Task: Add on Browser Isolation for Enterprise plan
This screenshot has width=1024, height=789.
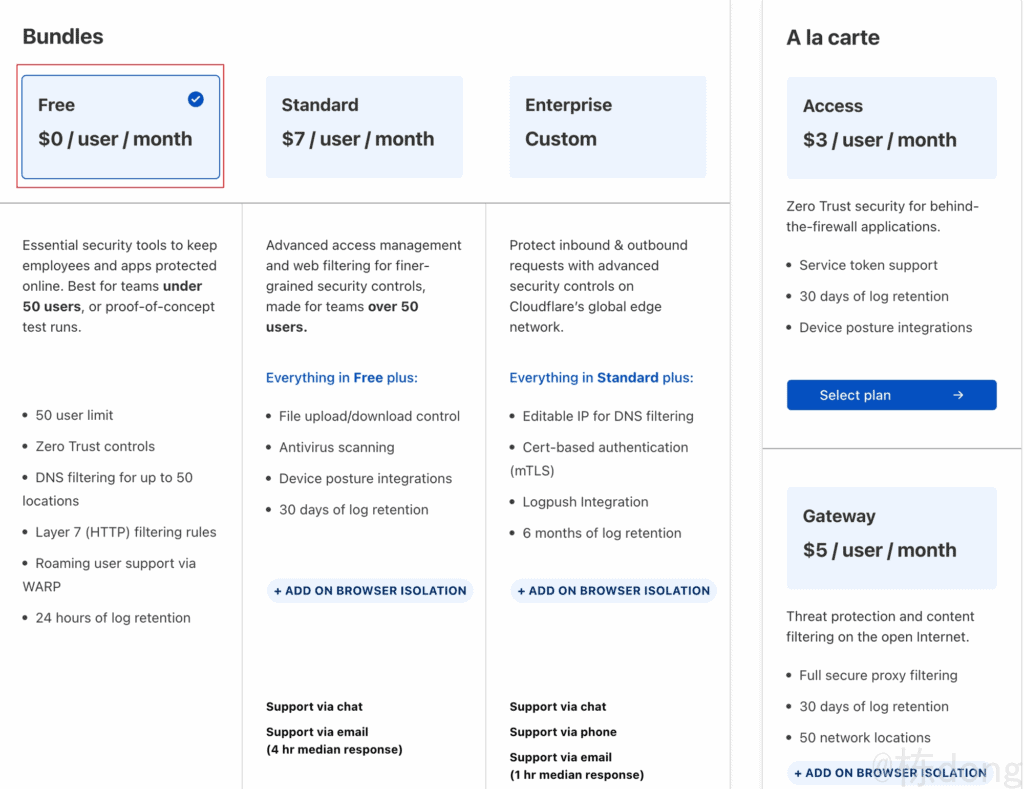Action: tap(613, 590)
